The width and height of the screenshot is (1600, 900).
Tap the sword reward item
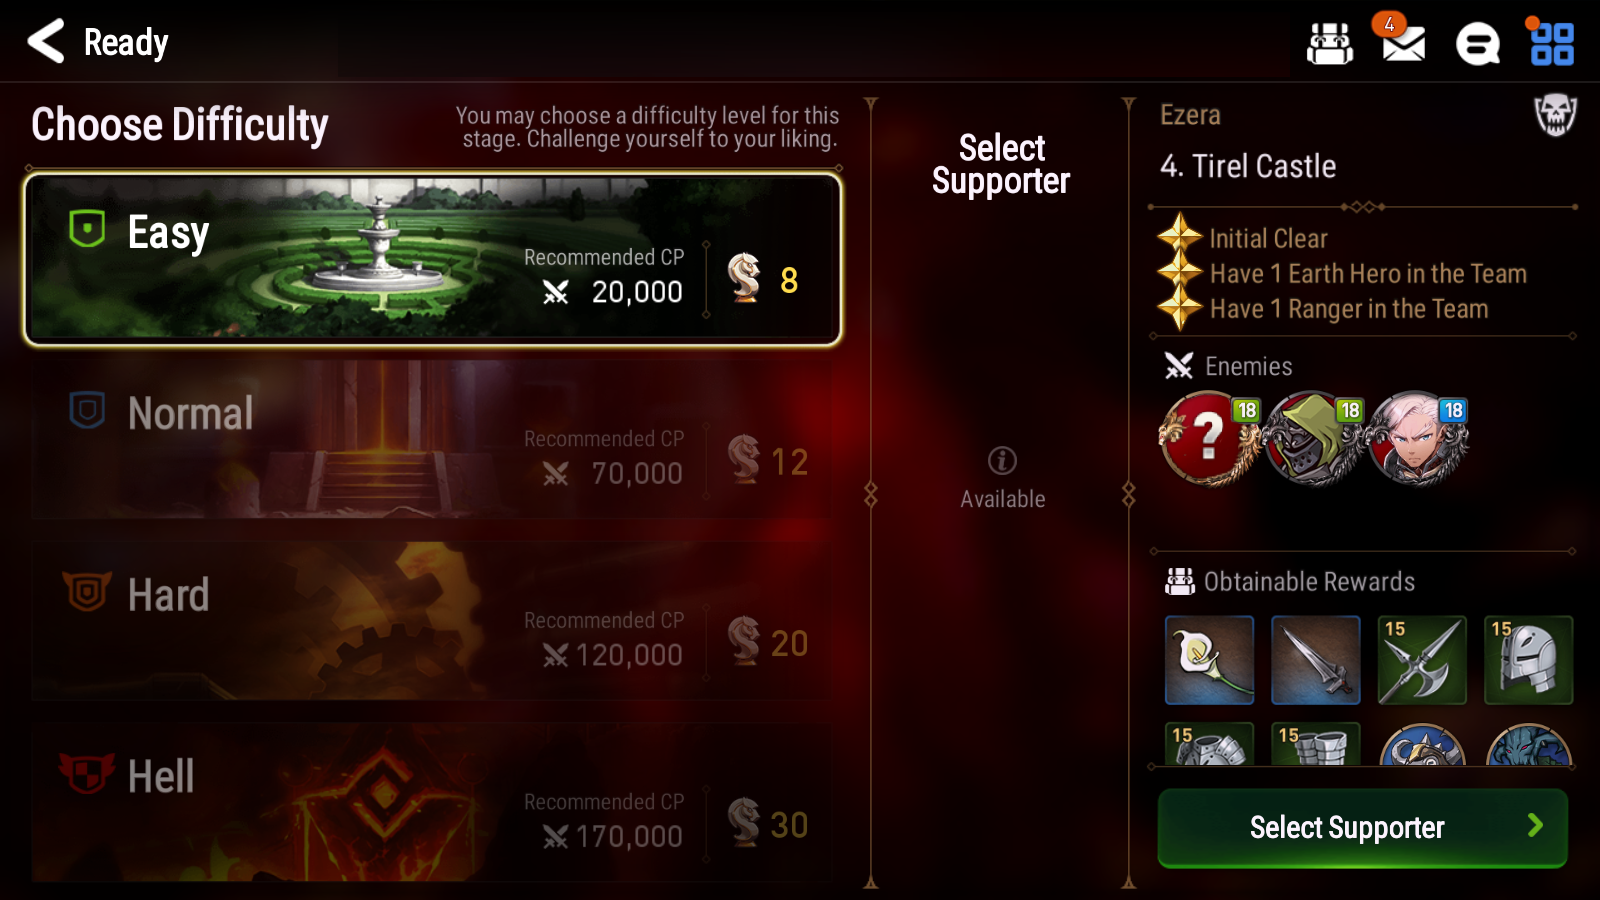(x=1315, y=660)
